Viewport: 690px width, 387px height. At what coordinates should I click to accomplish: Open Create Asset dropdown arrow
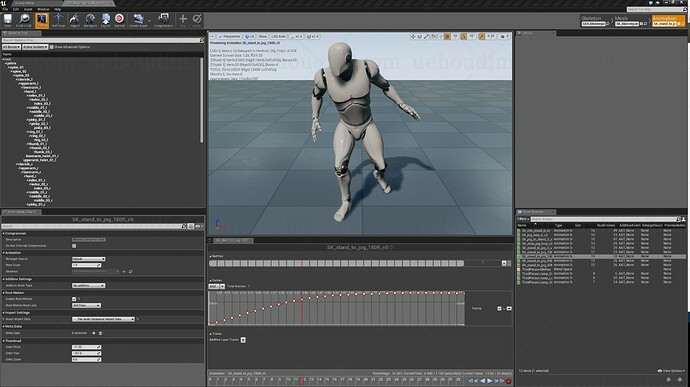point(150,20)
